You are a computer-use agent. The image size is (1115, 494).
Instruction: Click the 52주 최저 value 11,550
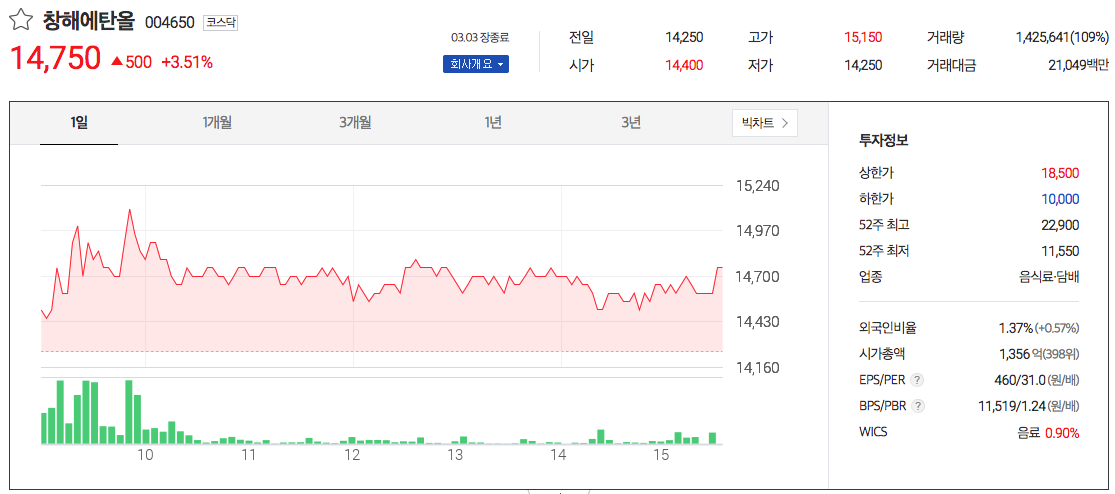click(x=1060, y=251)
